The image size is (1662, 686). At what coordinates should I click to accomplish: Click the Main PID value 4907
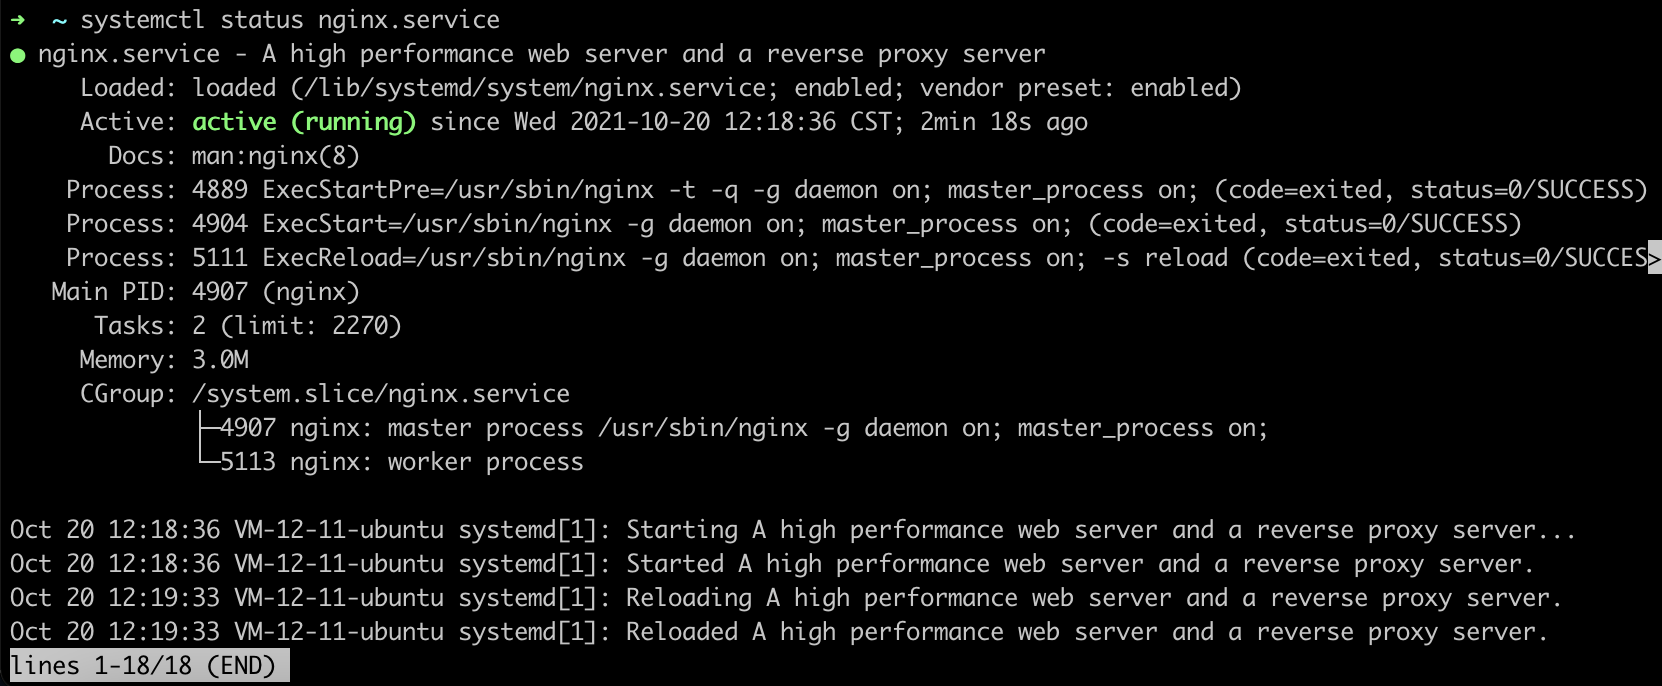point(220,292)
